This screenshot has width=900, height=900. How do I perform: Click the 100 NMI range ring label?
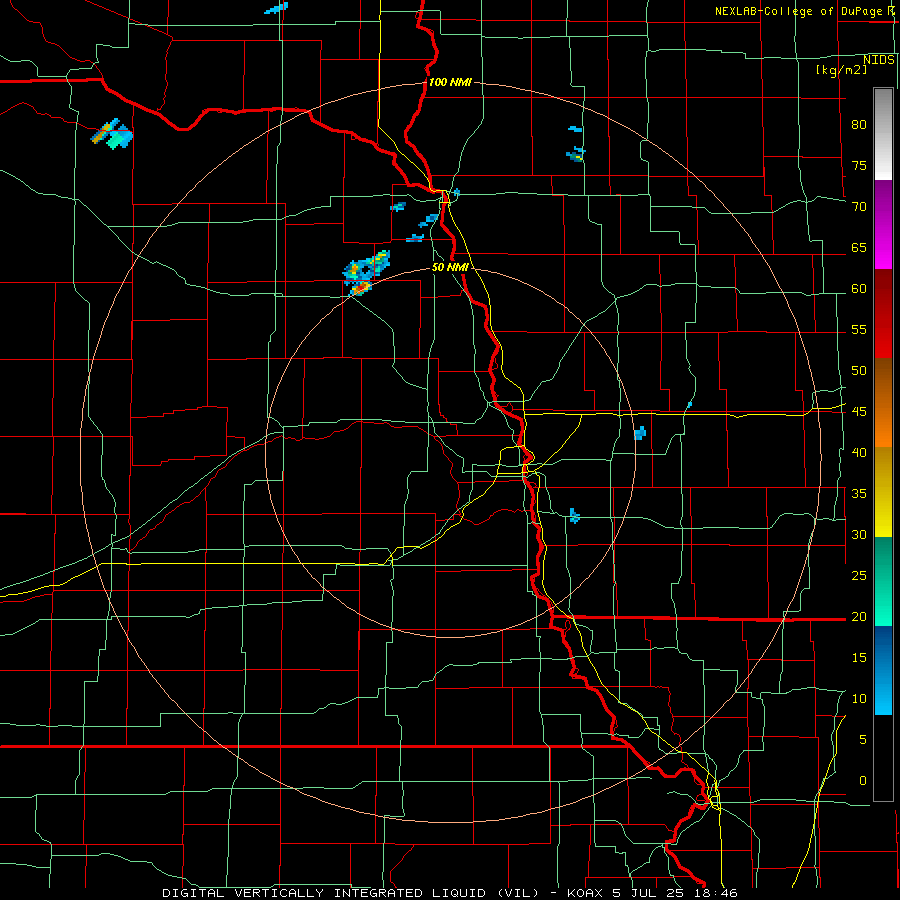450,82
